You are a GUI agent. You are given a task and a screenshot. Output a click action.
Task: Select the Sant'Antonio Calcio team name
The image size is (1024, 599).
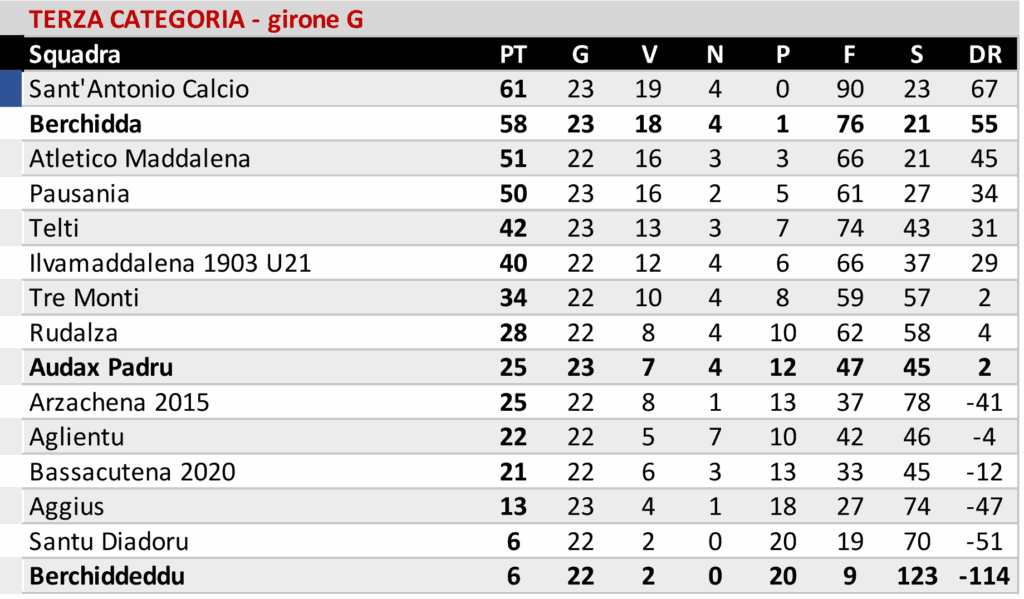coord(139,89)
